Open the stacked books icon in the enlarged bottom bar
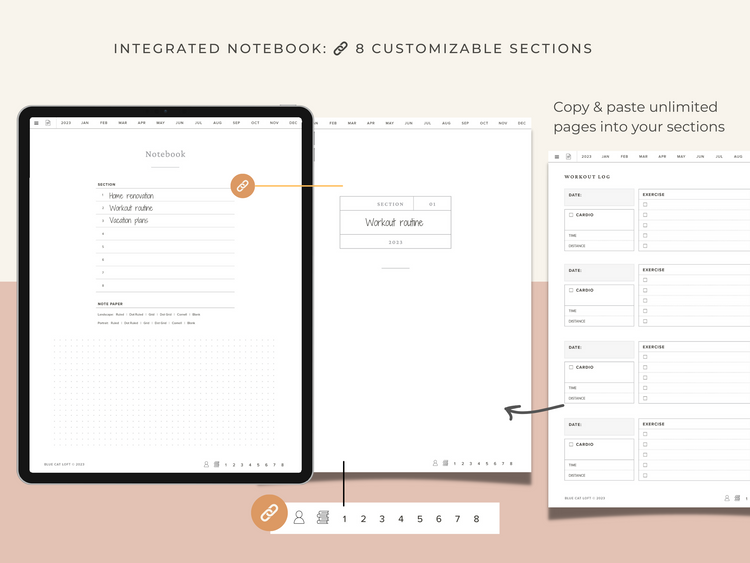 [x=323, y=518]
